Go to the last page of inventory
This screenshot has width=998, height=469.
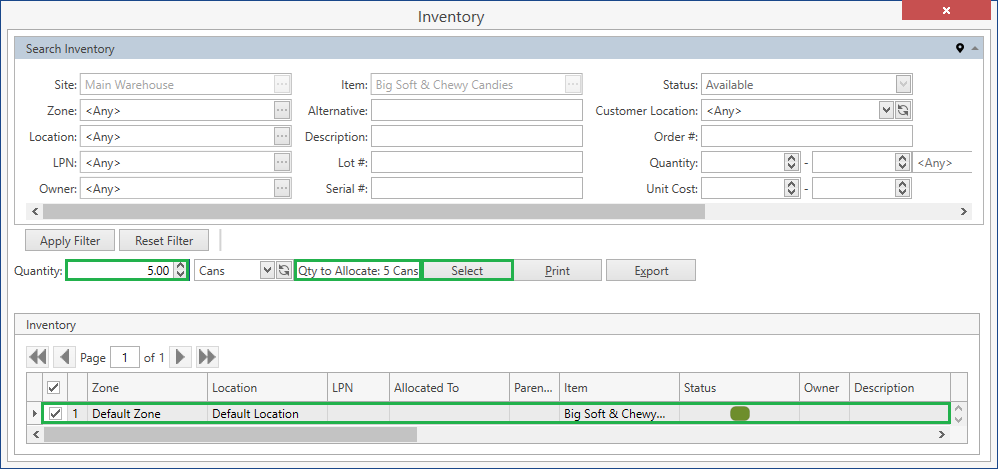coord(207,357)
